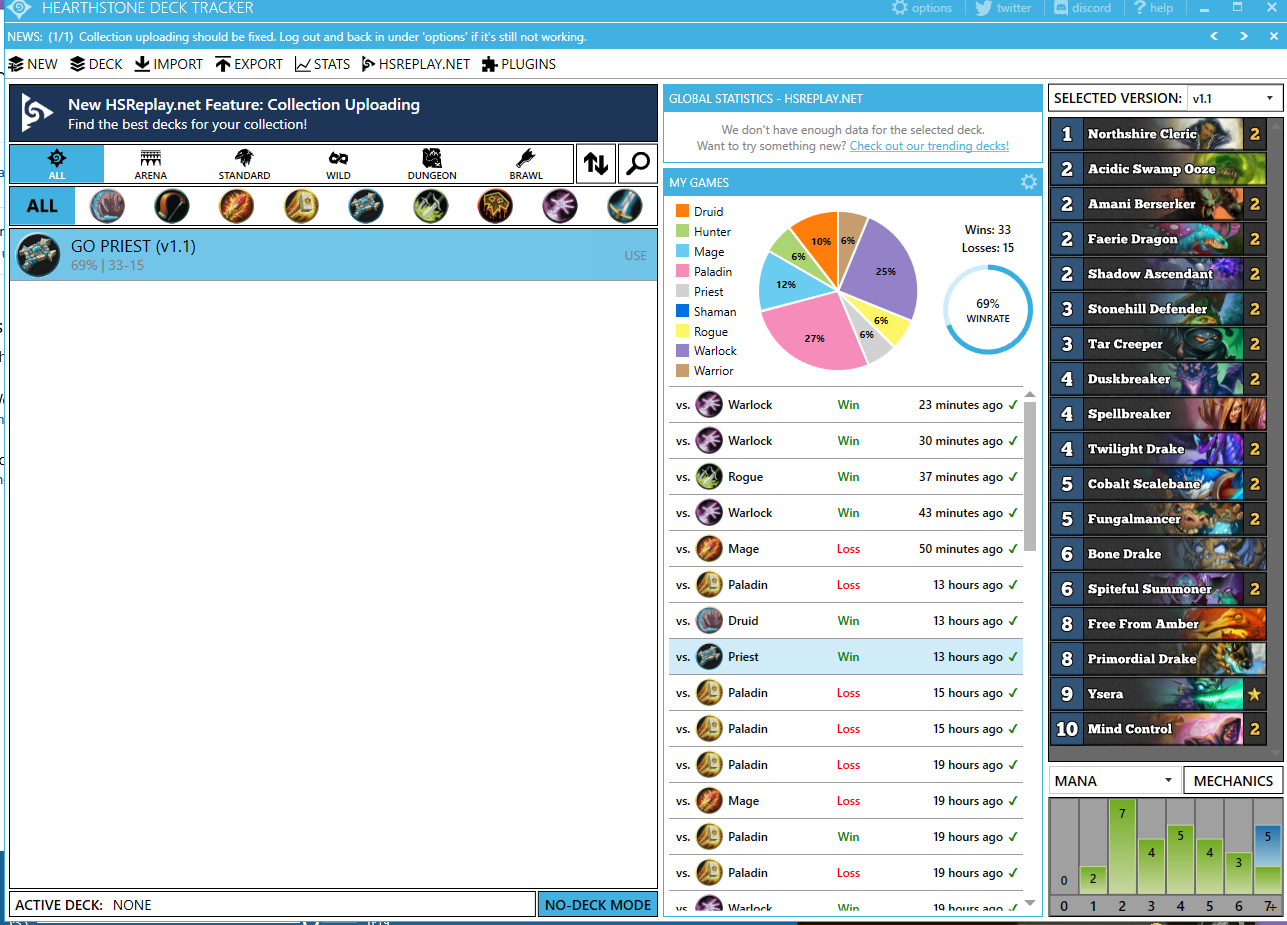Open help in title bar

1153,8
